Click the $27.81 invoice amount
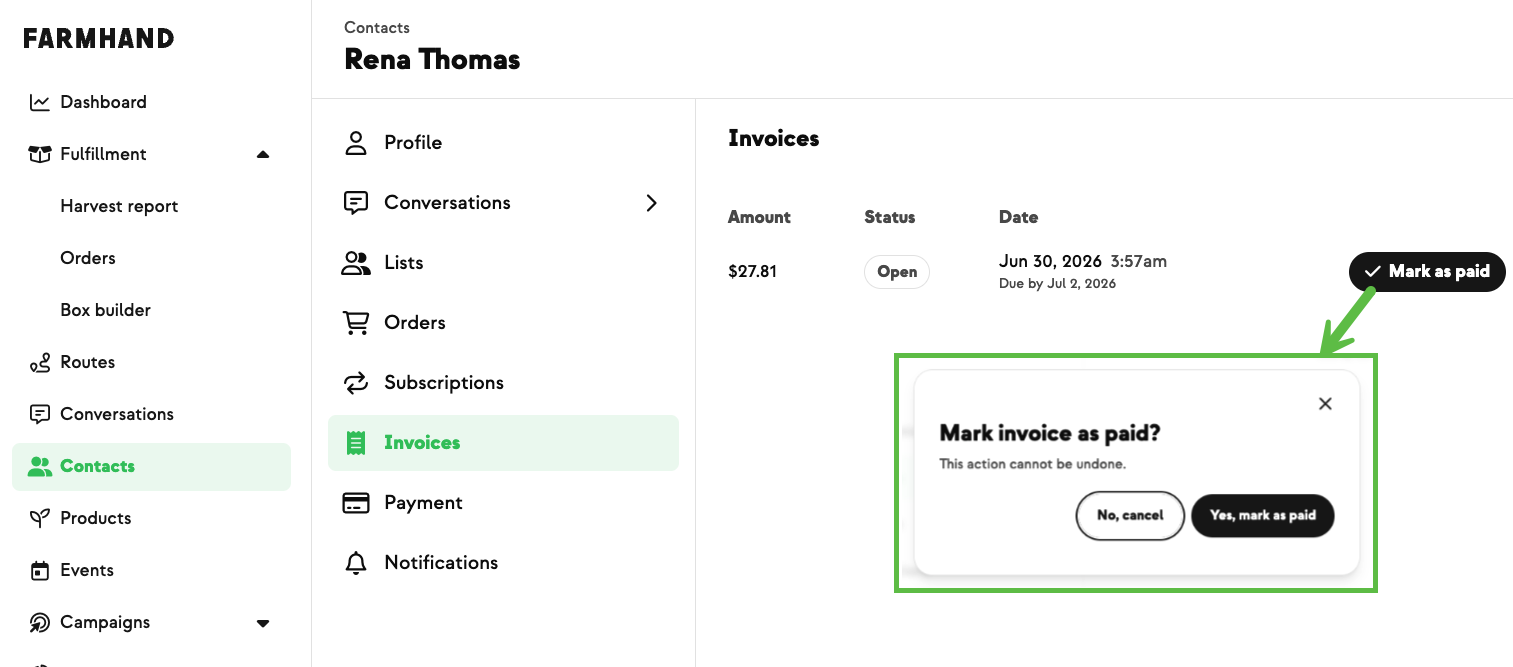Screen dimensions: 1513x667 (752, 272)
